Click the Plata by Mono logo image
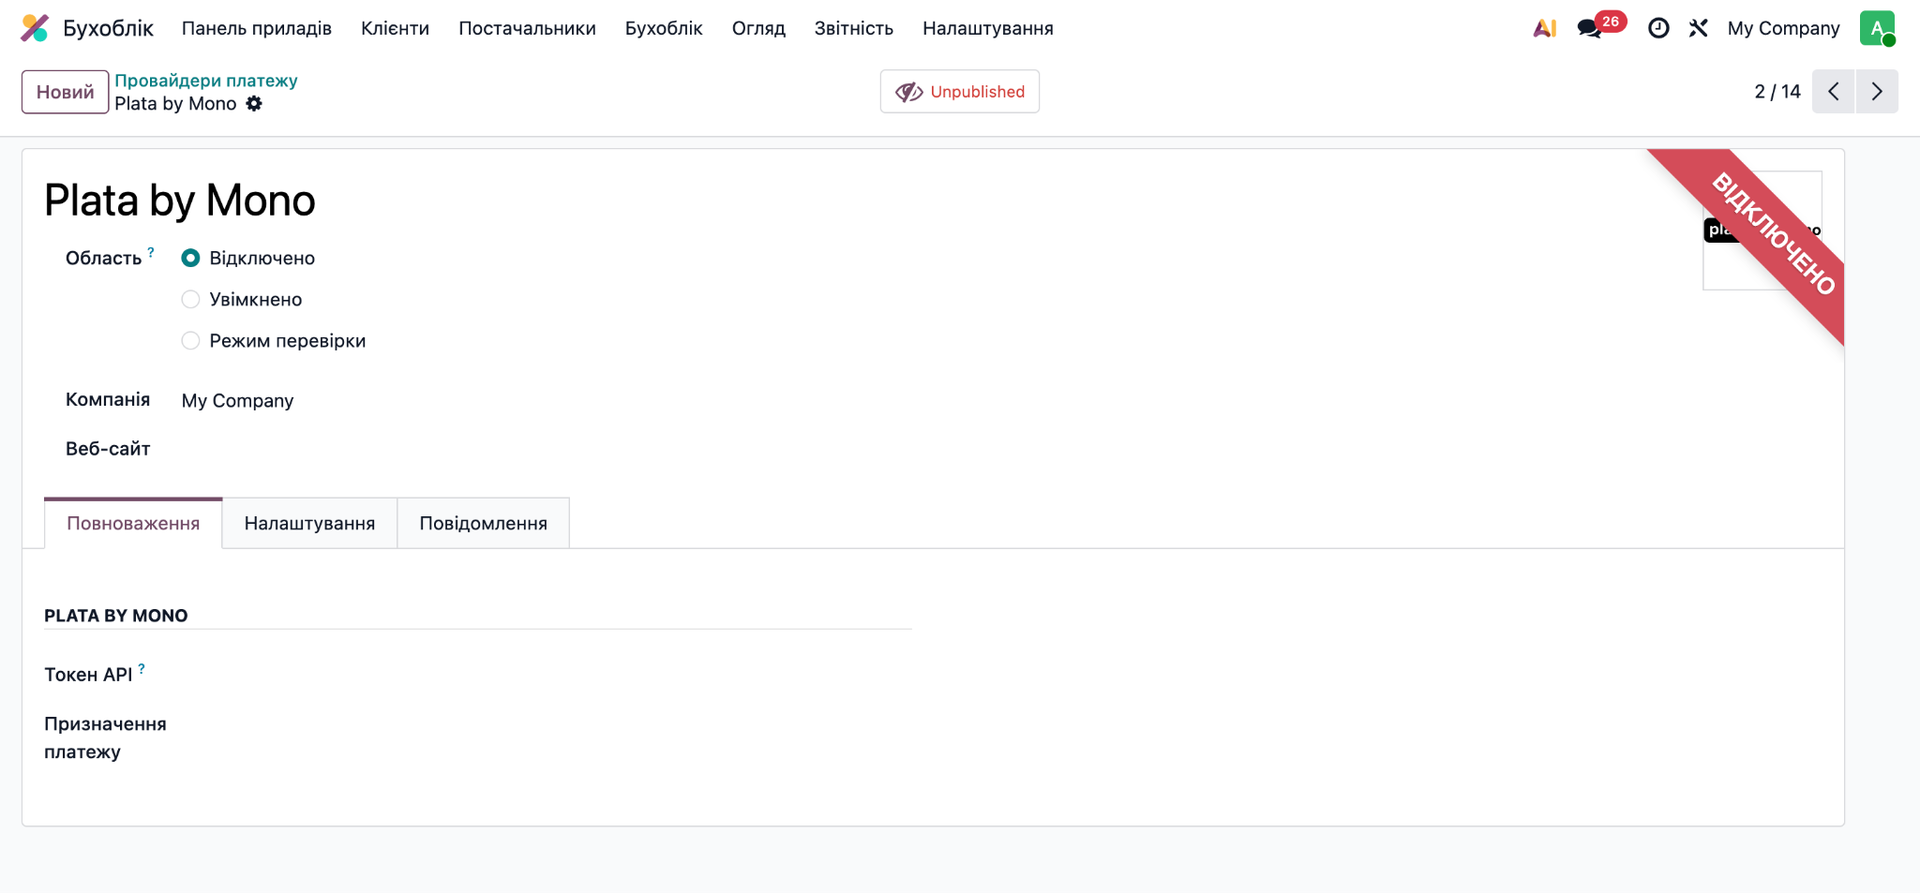The width and height of the screenshot is (1920, 893). (1762, 230)
